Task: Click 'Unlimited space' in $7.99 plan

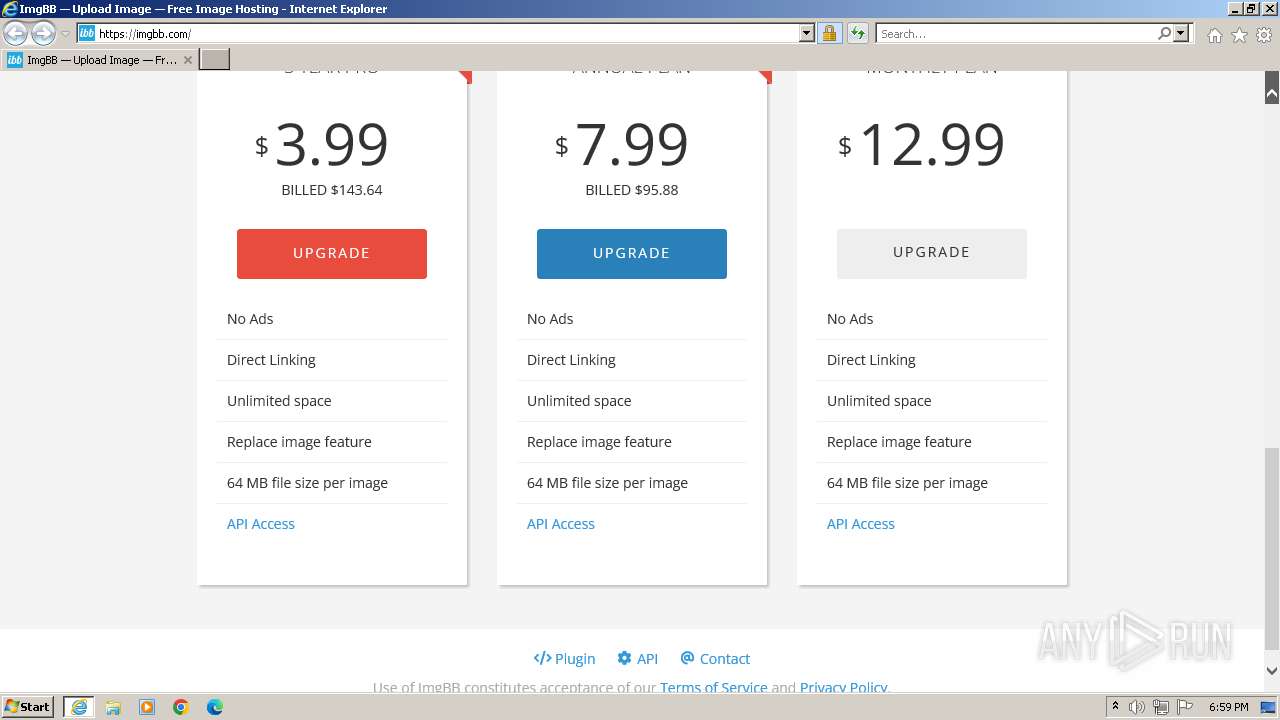Action: coord(579,401)
